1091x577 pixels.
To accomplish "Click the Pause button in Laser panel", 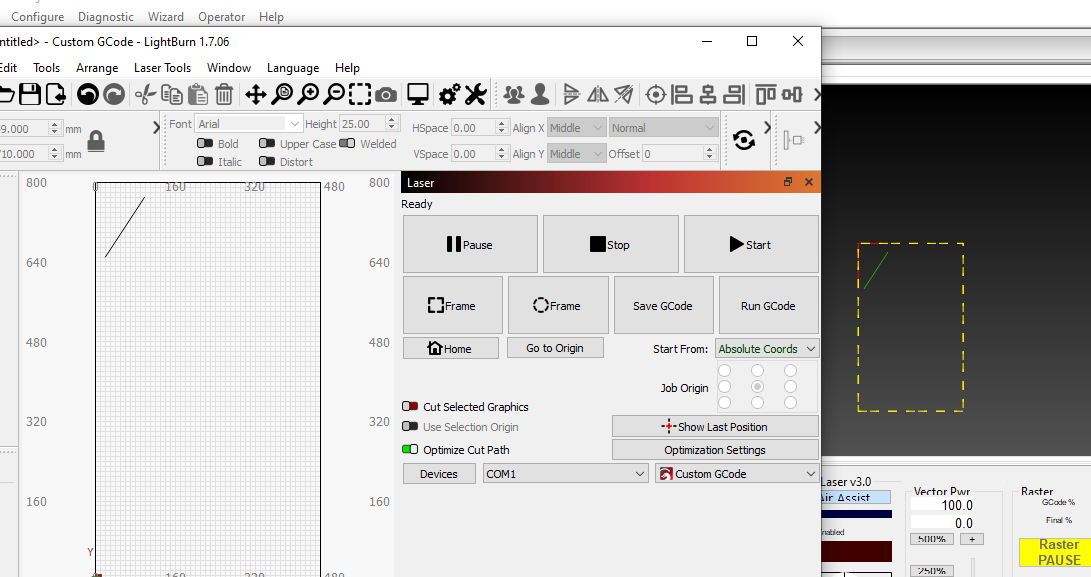I will click(x=470, y=244).
